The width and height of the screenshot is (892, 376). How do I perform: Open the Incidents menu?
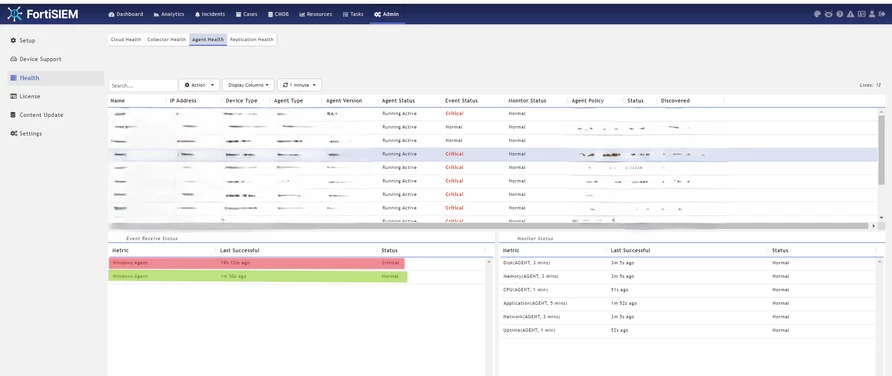click(210, 14)
